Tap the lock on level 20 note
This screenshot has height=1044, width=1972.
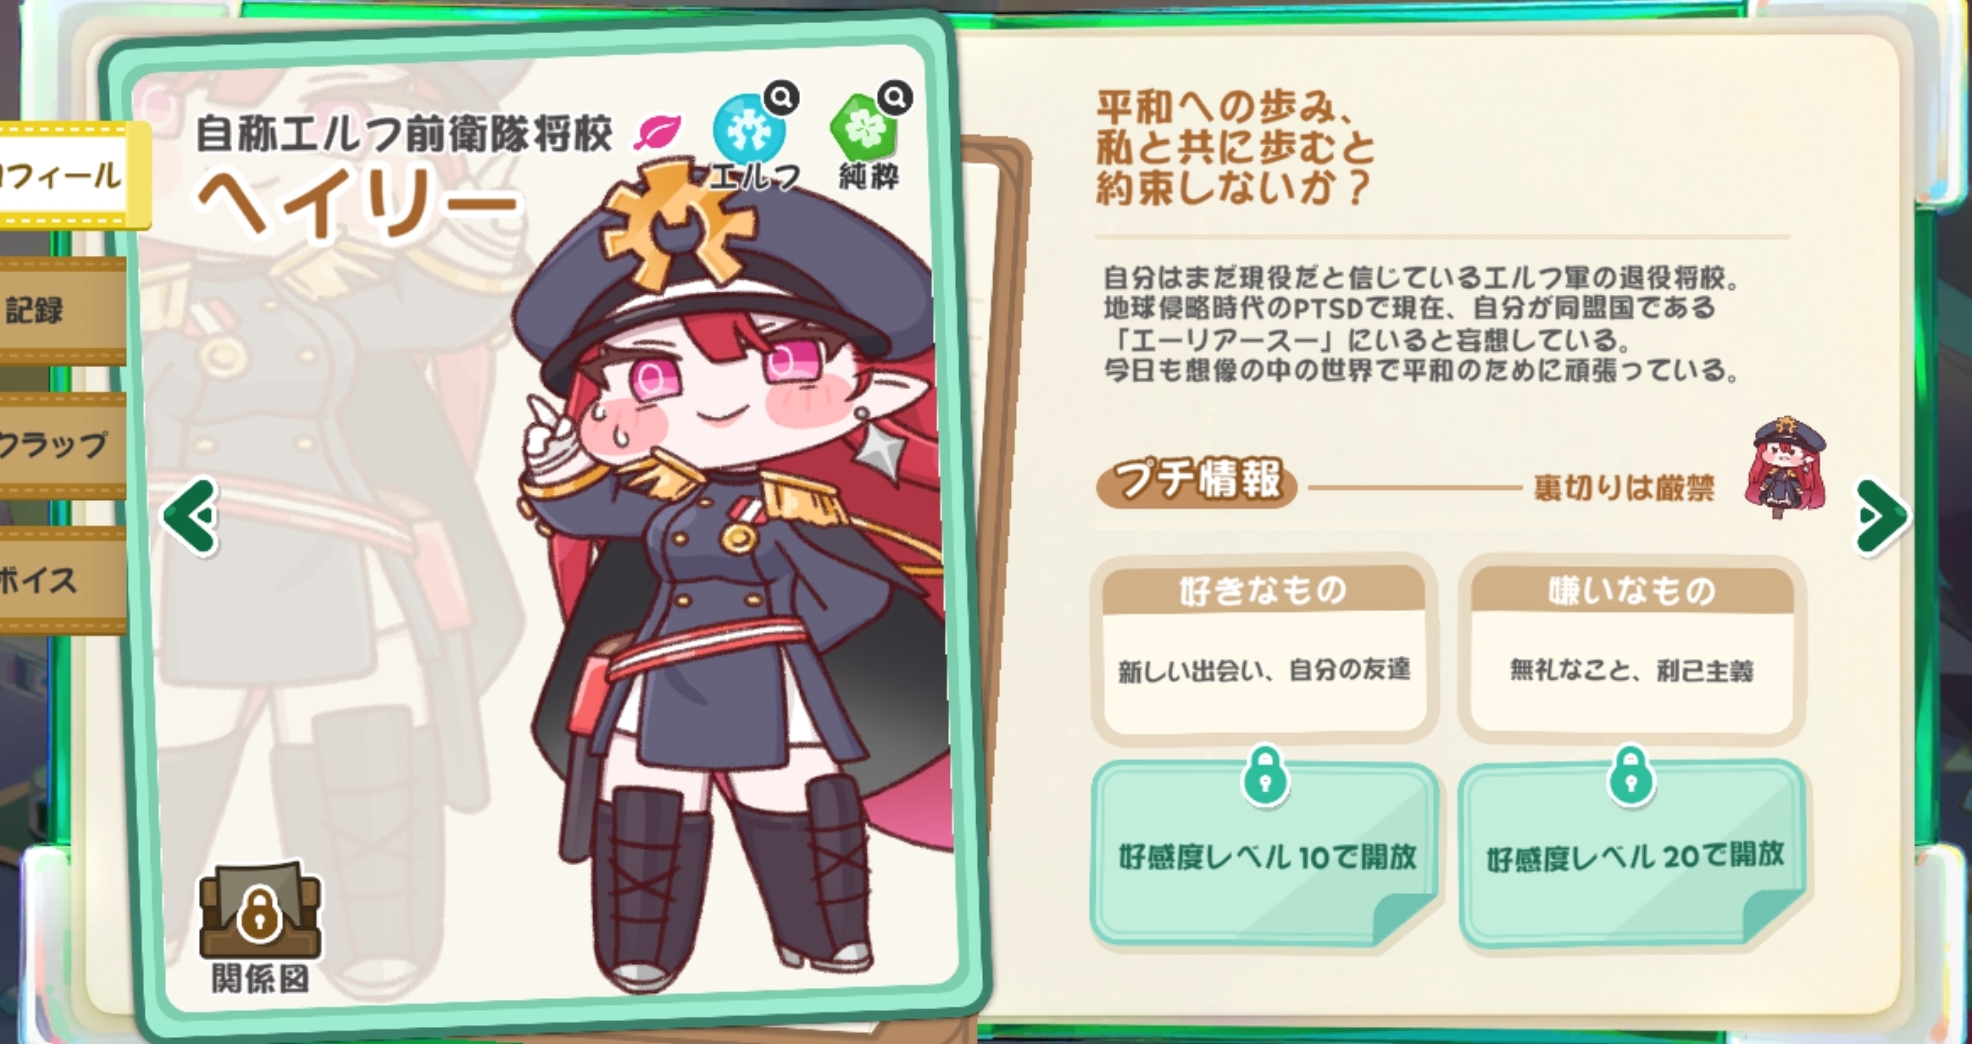(x=1631, y=775)
